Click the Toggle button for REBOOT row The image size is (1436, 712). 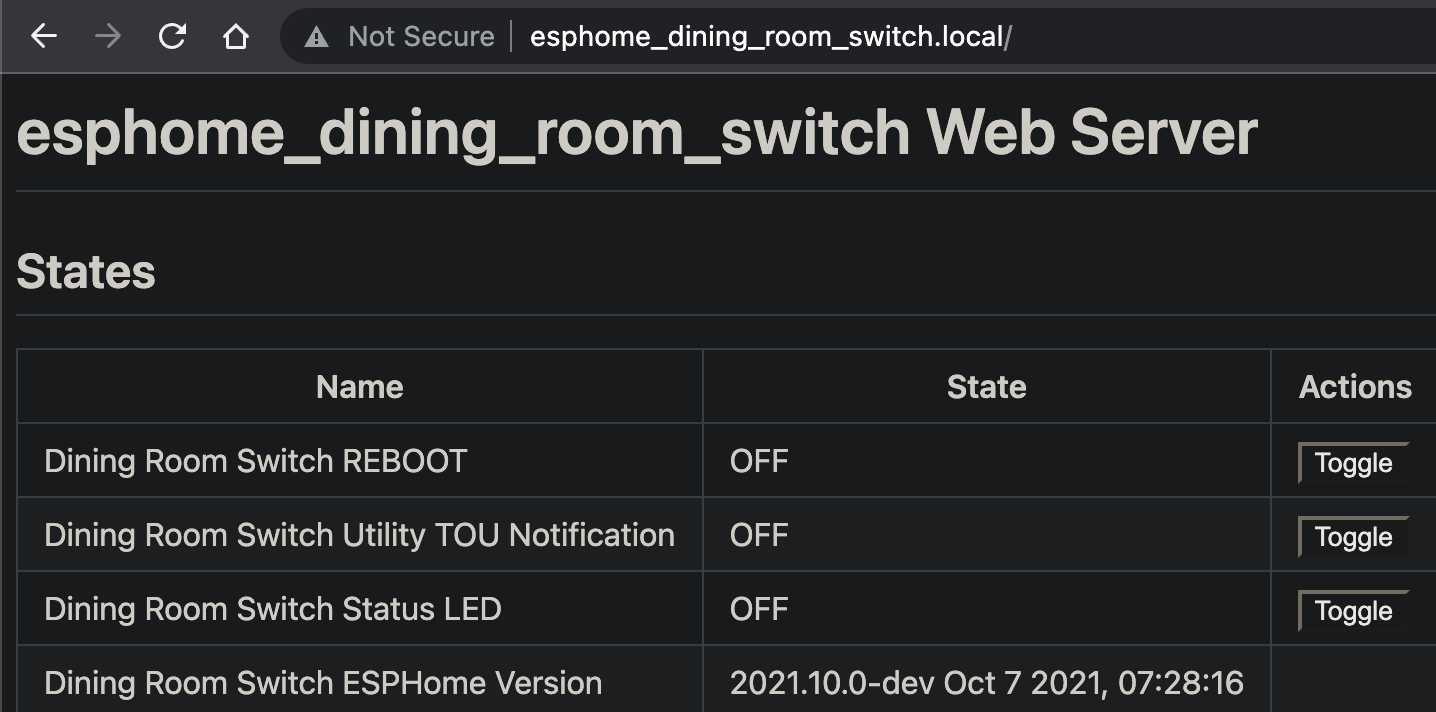(x=1351, y=463)
